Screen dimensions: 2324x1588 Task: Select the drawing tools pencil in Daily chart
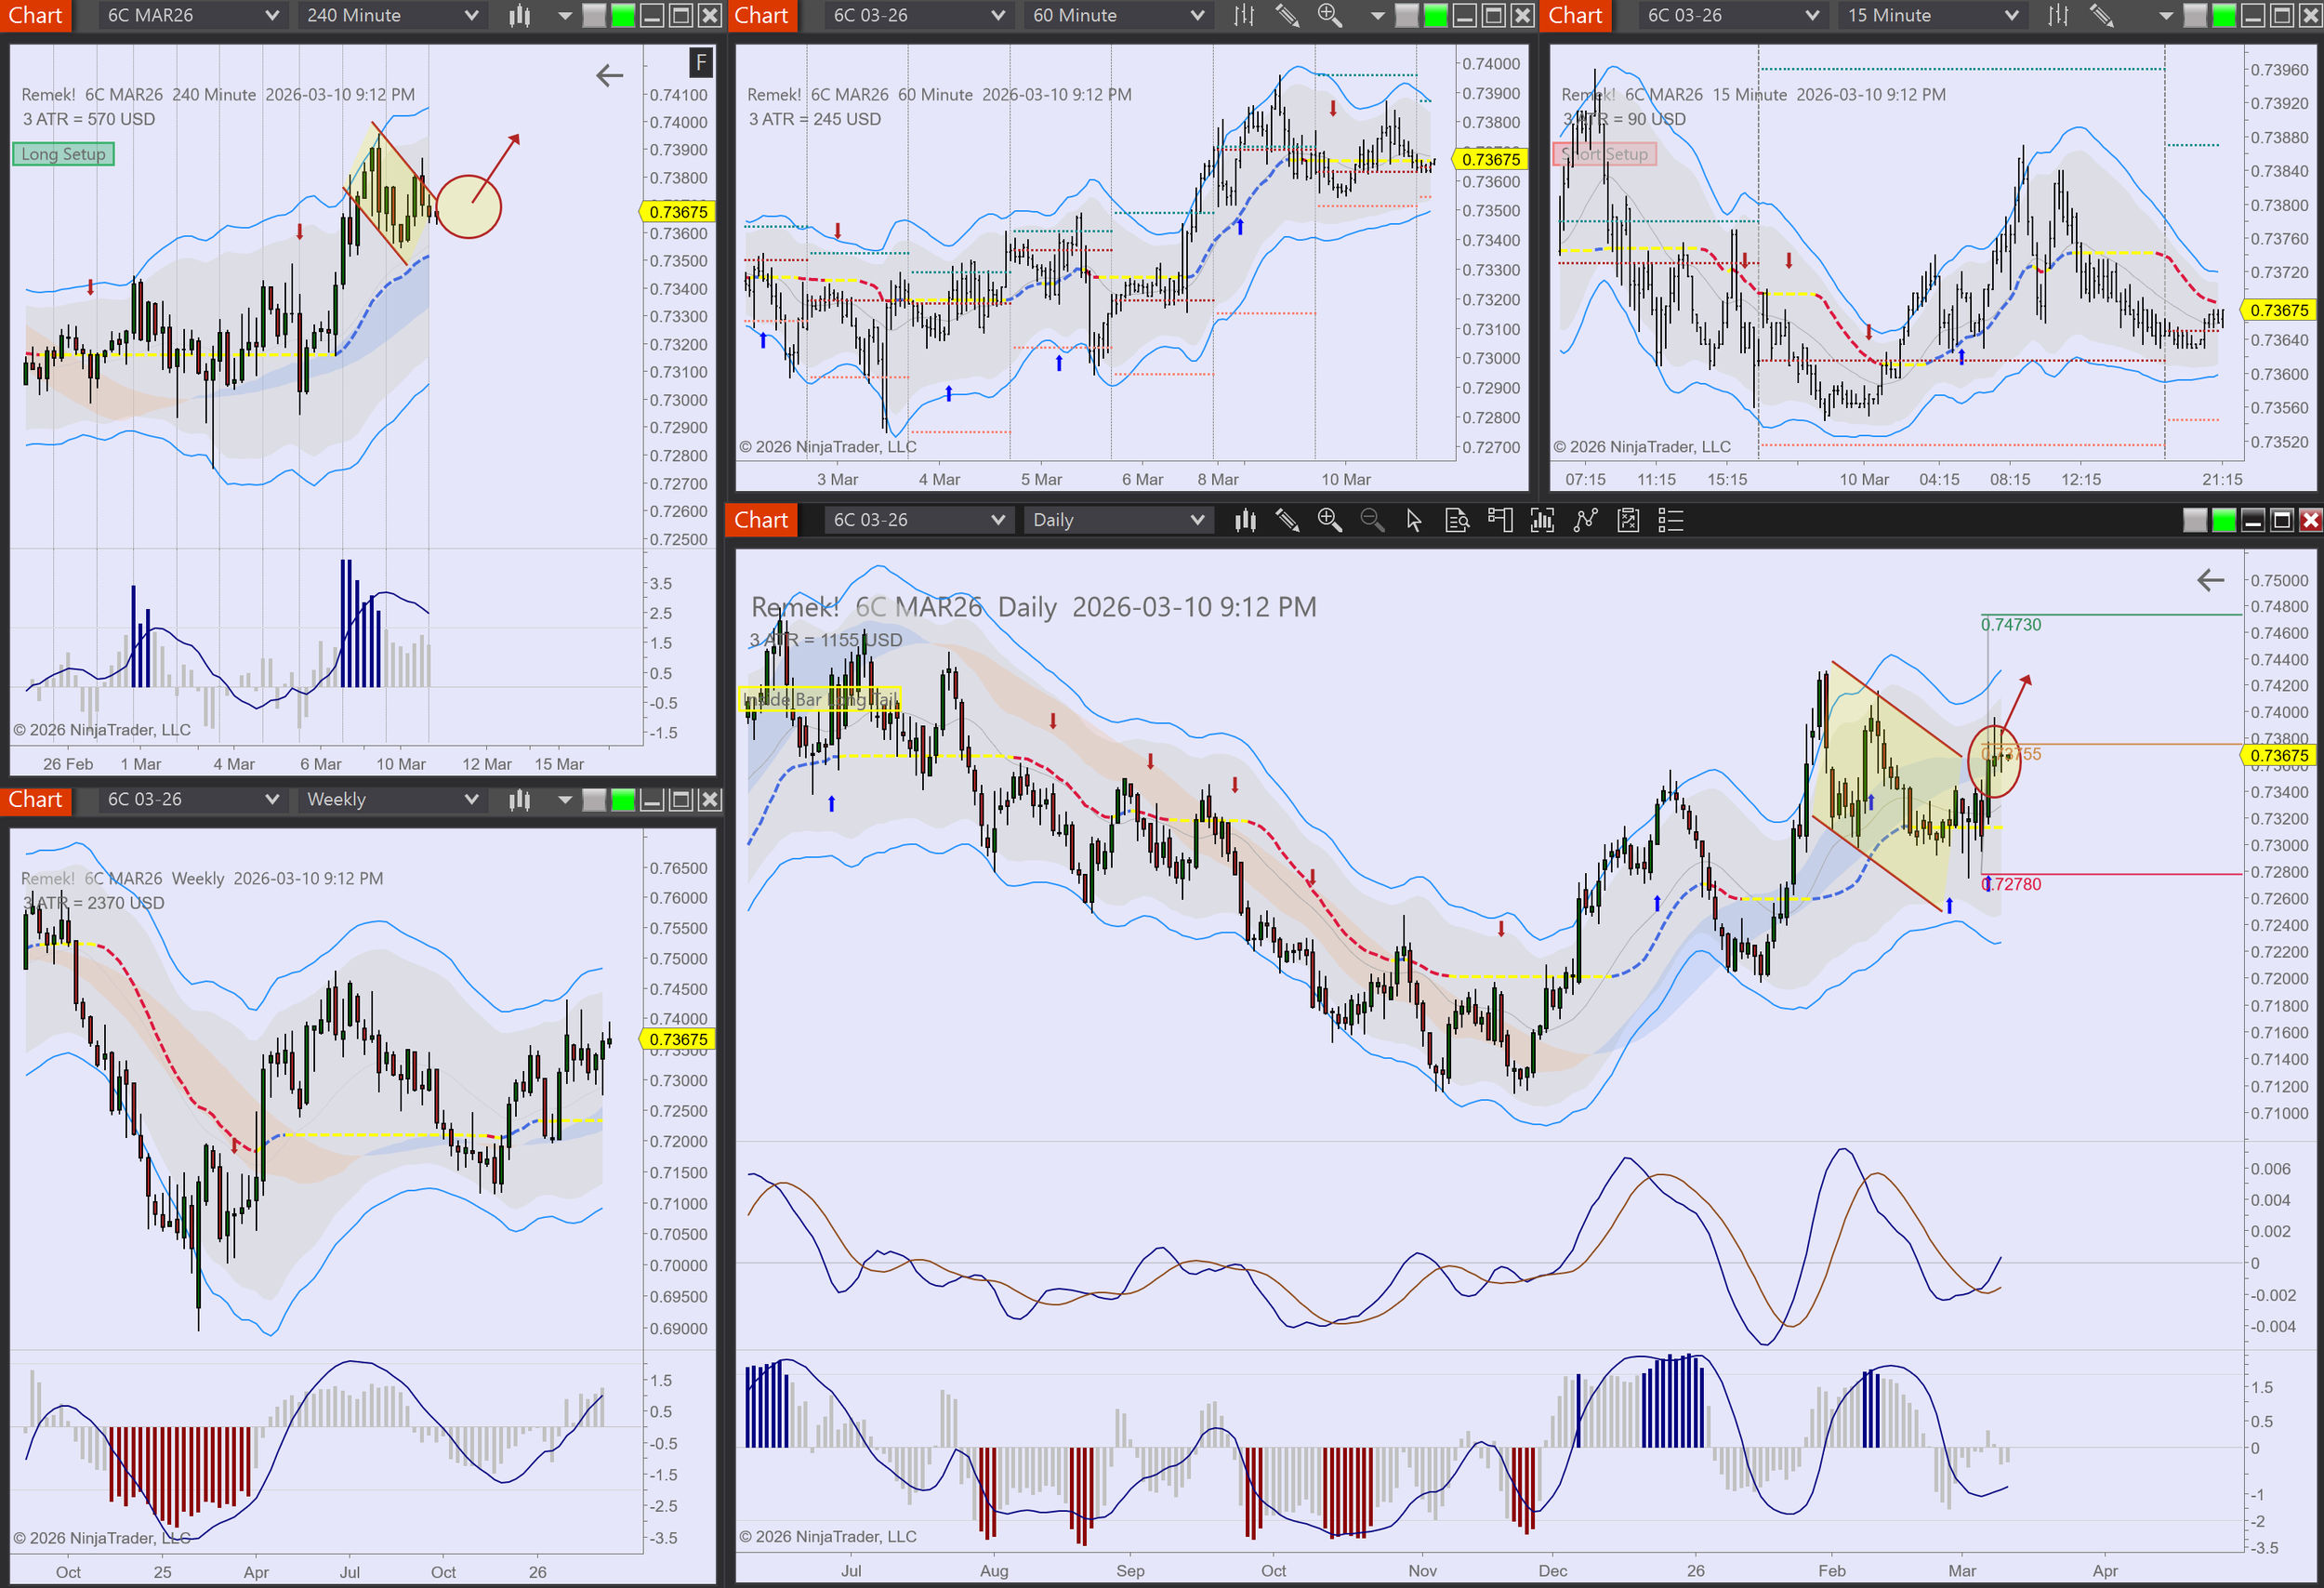click(x=1287, y=520)
